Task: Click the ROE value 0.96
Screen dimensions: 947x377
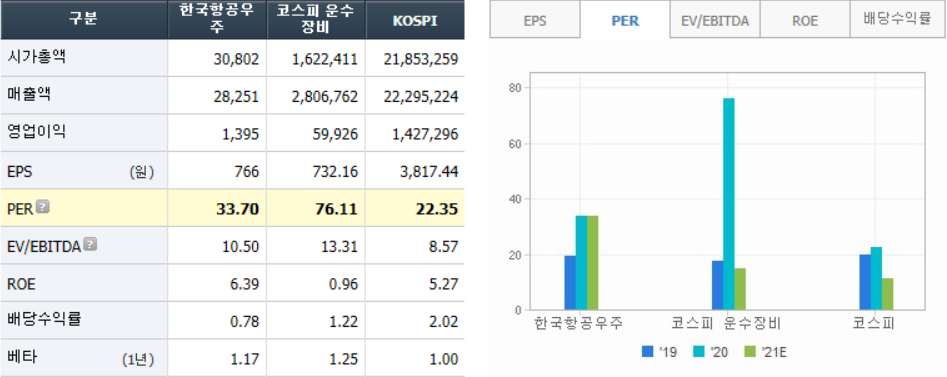Action: point(344,284)
